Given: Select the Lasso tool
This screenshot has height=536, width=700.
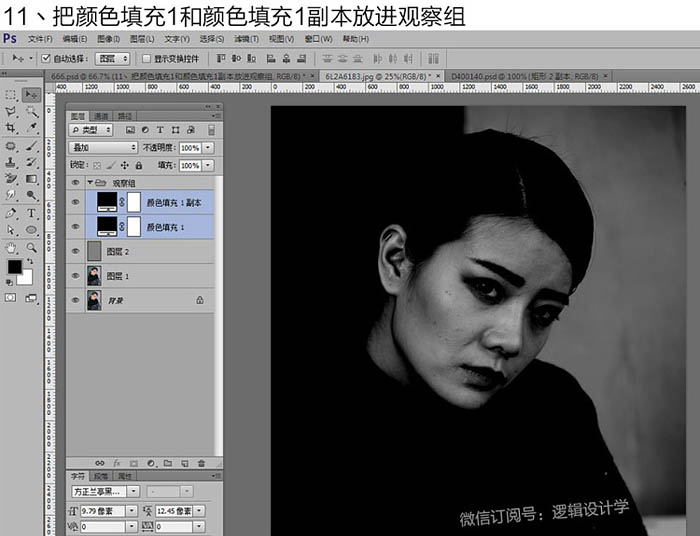Looking at the screenshot, I should click(x=11, y=112).
